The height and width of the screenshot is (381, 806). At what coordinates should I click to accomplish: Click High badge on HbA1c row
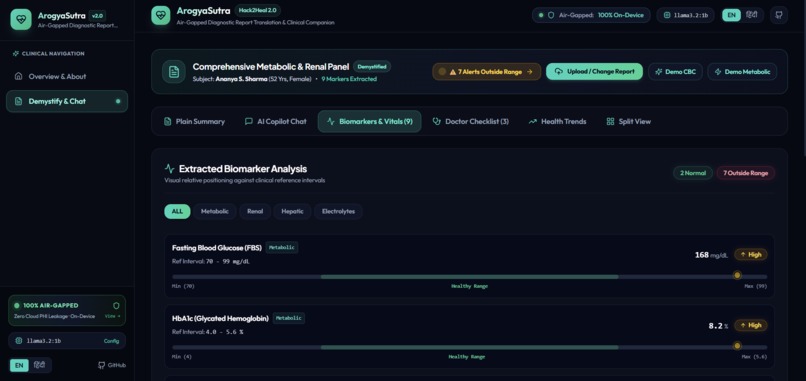tap(751, 325)
